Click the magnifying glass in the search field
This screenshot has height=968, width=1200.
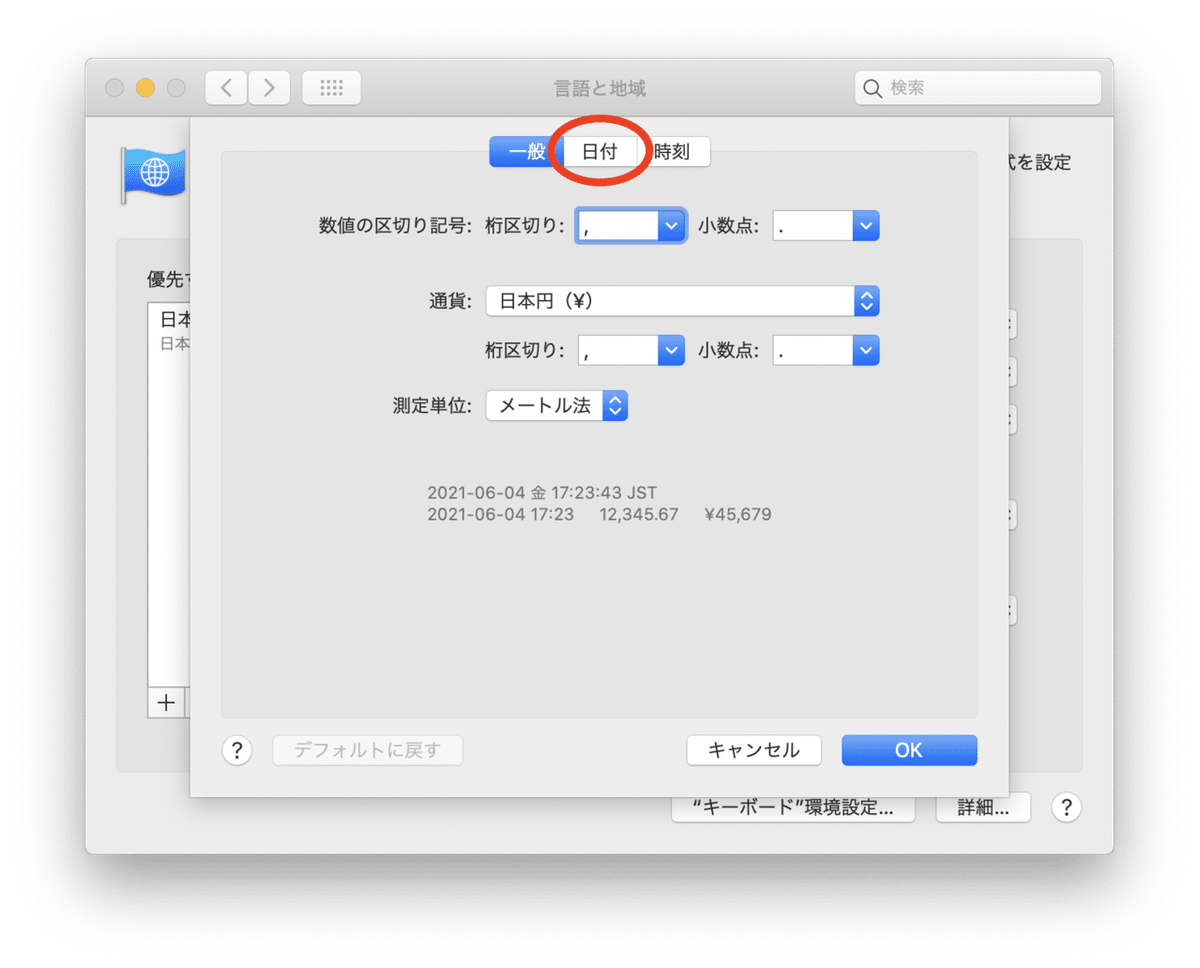tap(871, 88)
